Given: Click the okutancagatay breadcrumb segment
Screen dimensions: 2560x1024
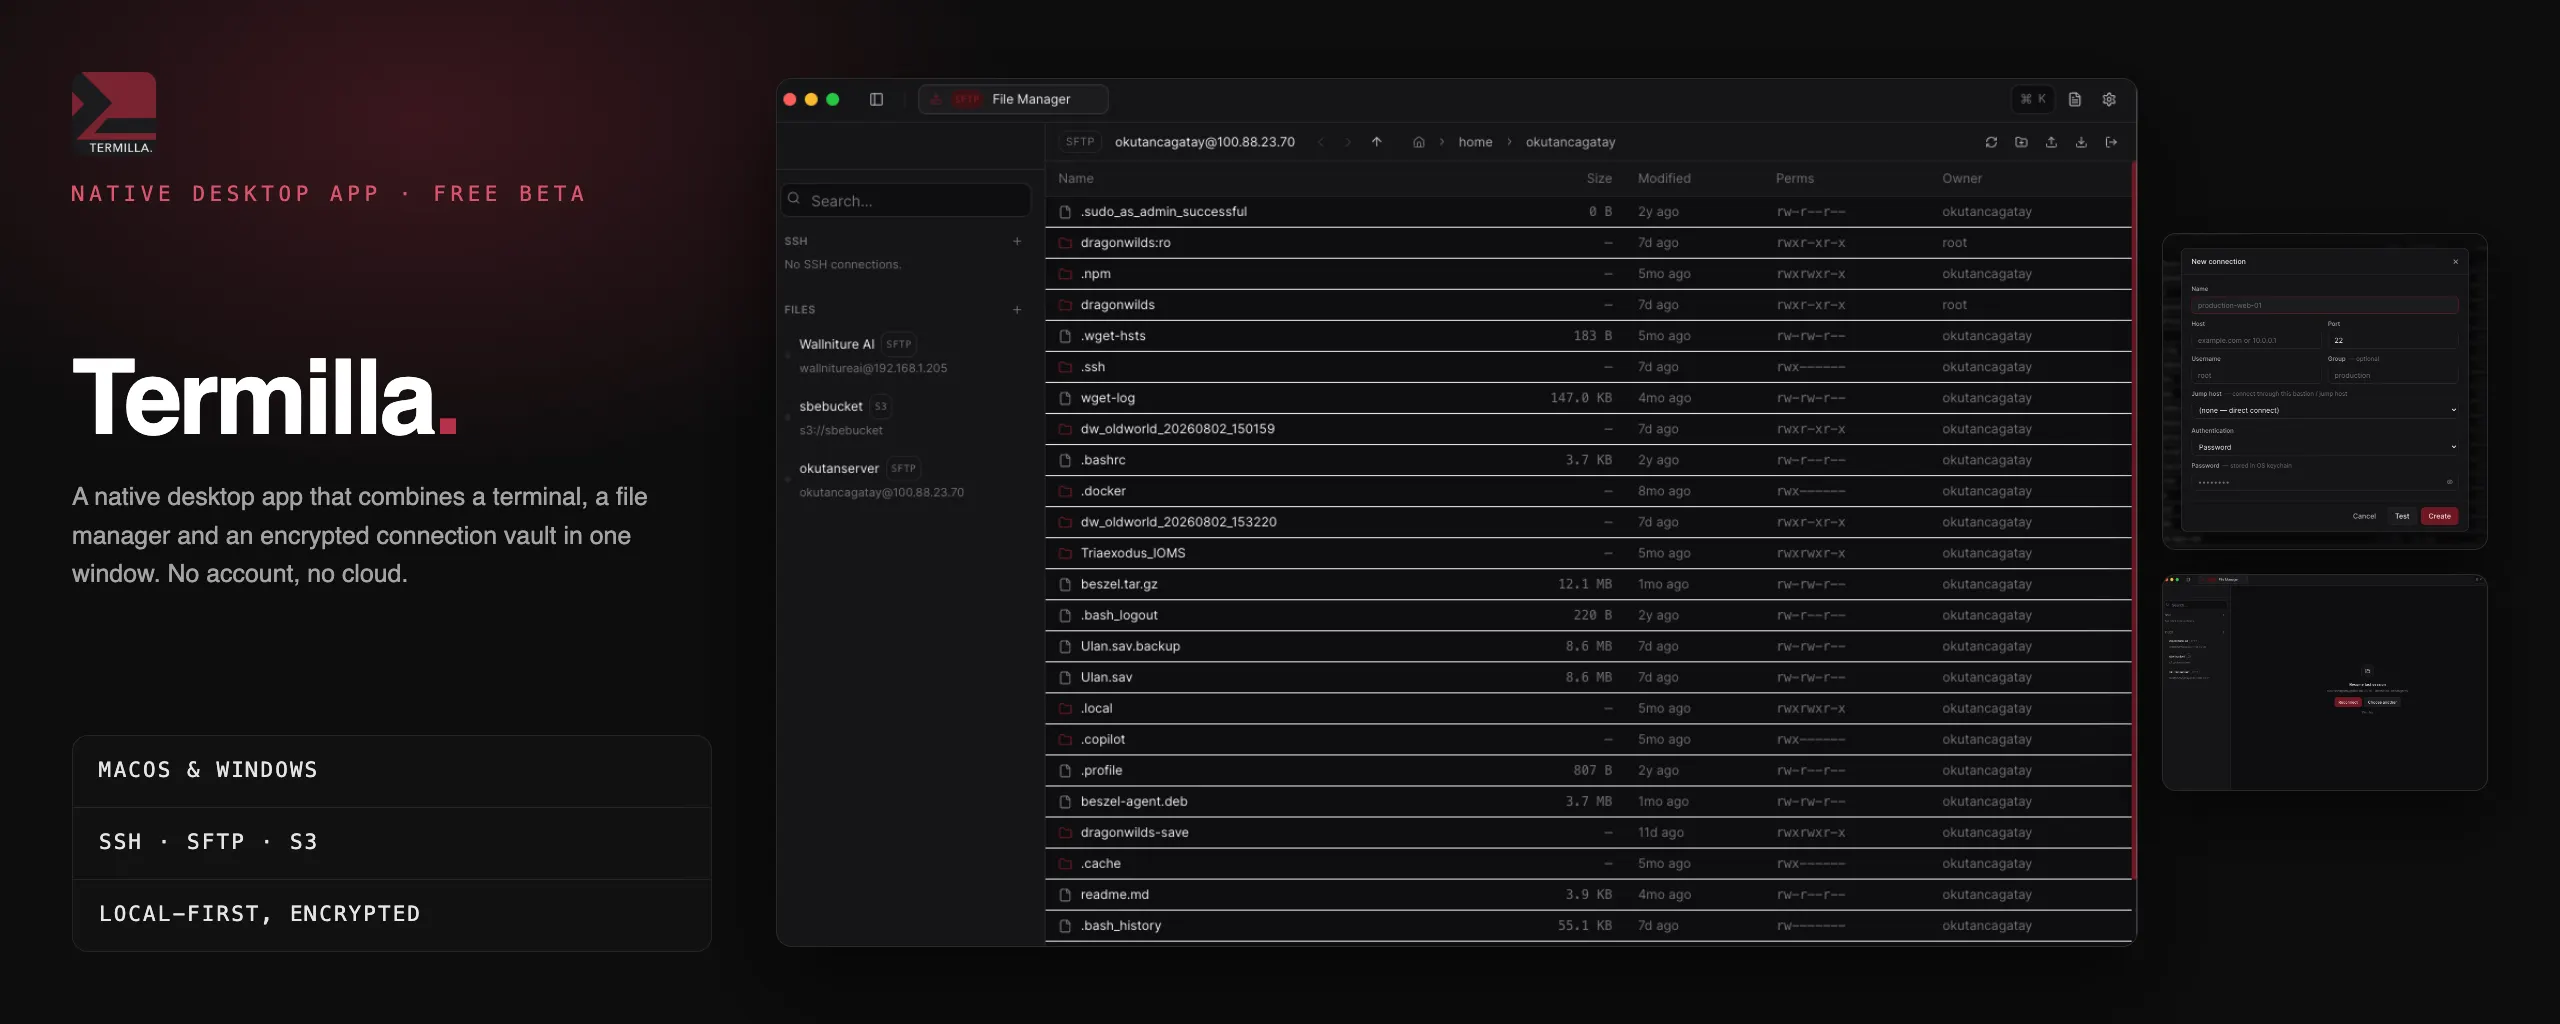Looking at the screenshot, I should coord(1570,142).
